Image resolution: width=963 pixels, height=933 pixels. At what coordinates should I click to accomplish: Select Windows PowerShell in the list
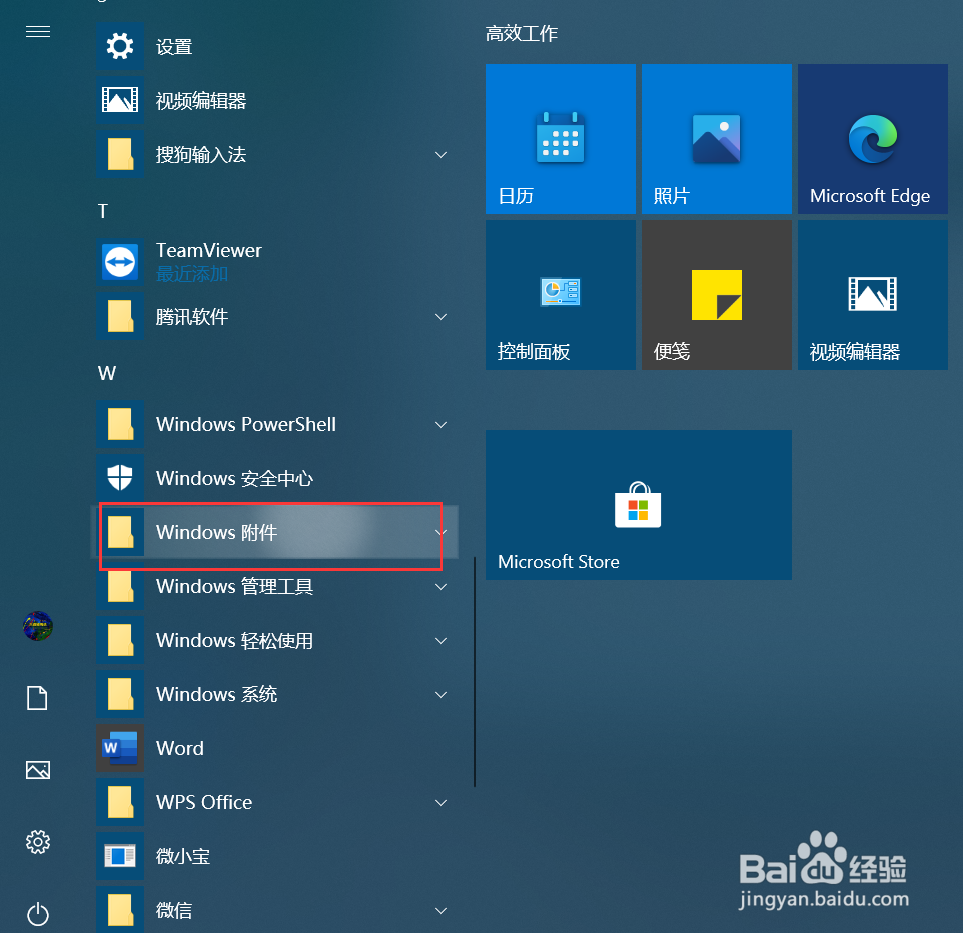[244, 424]
